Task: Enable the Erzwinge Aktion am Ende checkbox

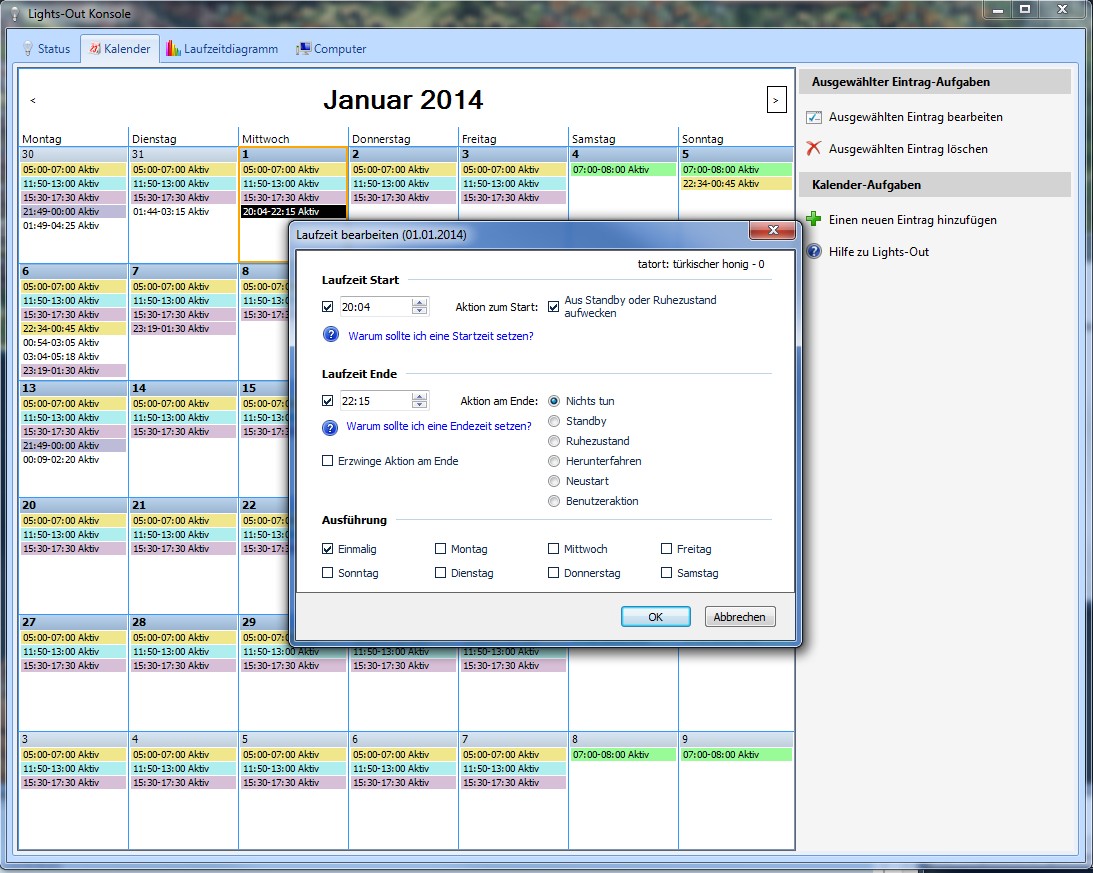Action: tap(325, 460)
